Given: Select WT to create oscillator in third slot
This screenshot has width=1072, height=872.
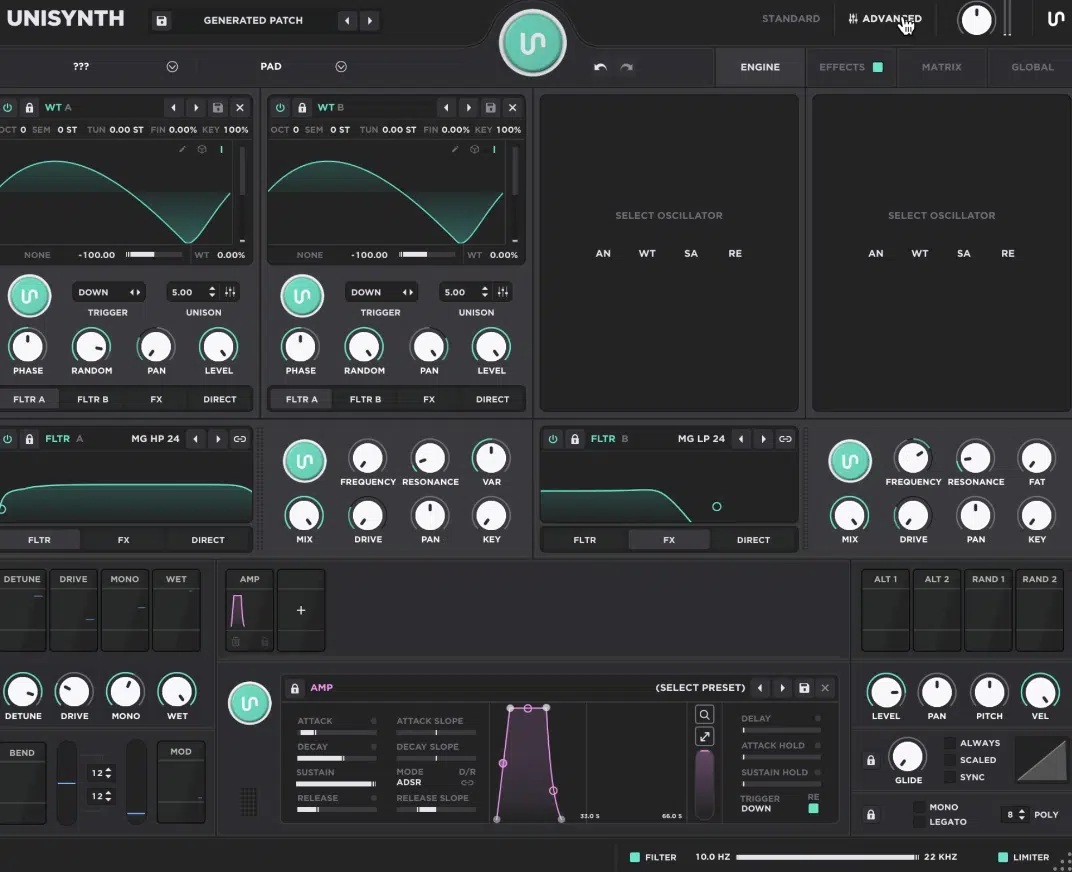Looking at the screenshot, I should click(x=647, y=253).
